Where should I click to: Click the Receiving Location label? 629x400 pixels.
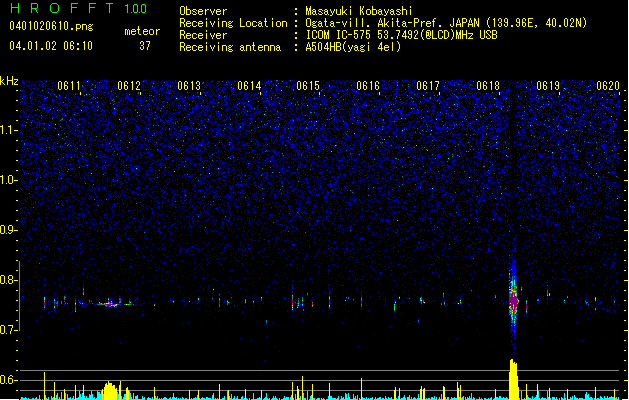[233, 23]
